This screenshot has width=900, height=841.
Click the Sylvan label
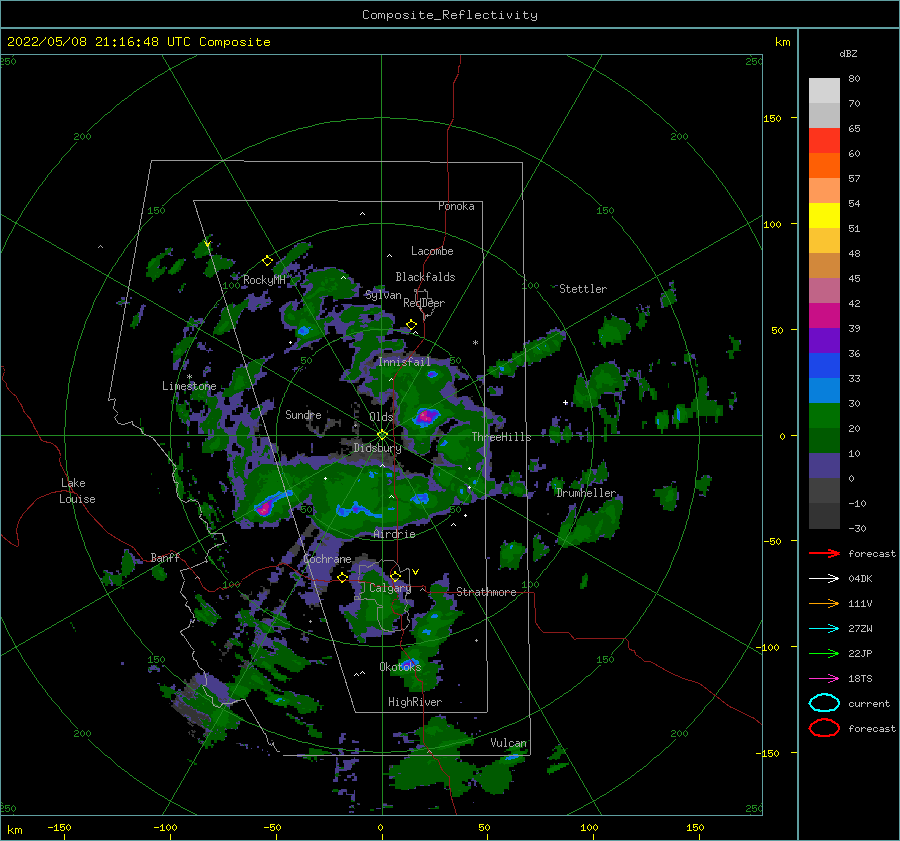tap(383, 295)
